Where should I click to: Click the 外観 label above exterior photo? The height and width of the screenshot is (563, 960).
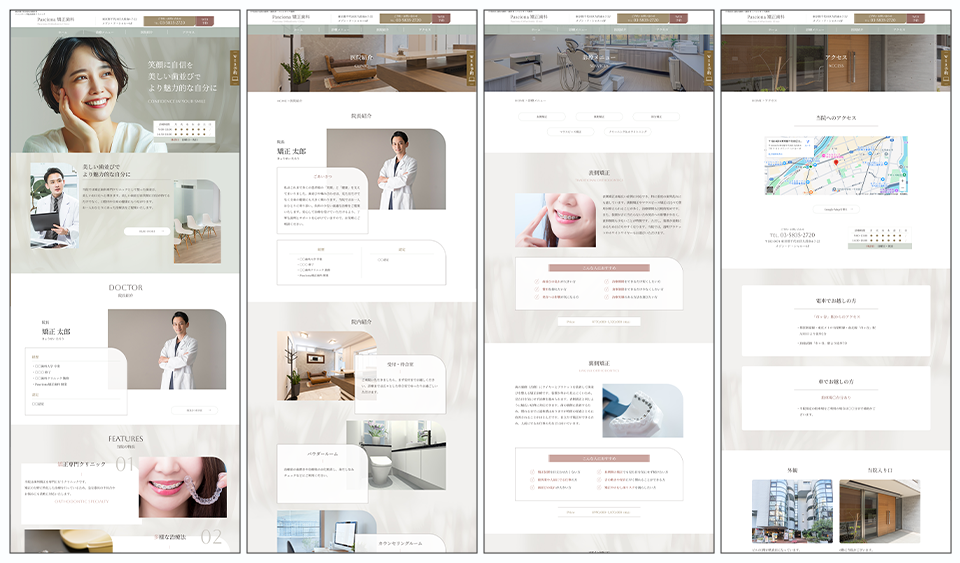(792, 471)
